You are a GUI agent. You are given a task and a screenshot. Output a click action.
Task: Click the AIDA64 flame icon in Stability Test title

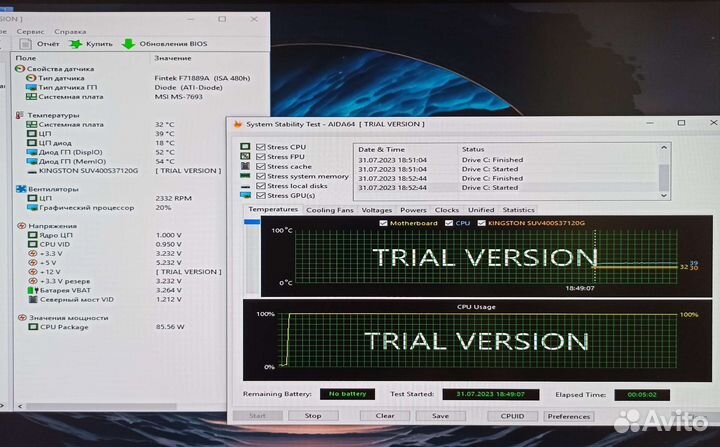tap(238, 124)
